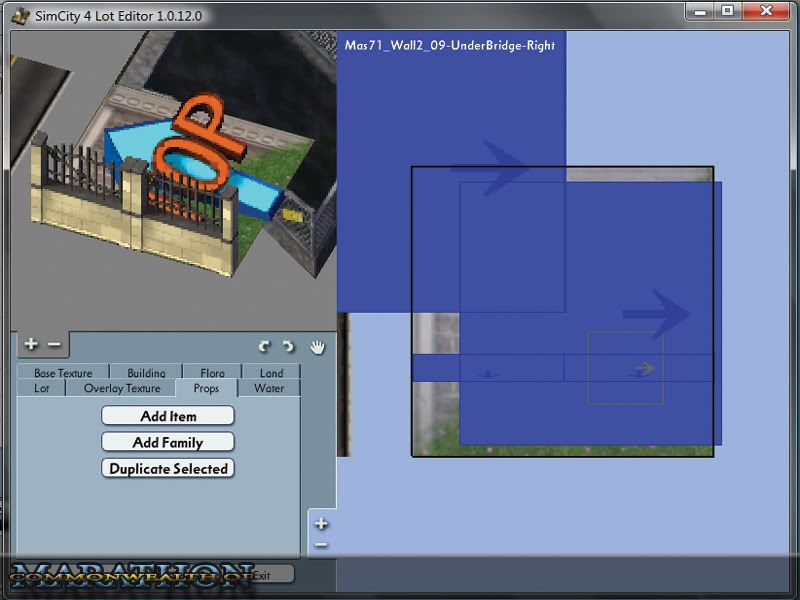This screenshot has width=800, height=600.
Task: Select the small arrow prop in plan view
Action: (x=644, y=368)
